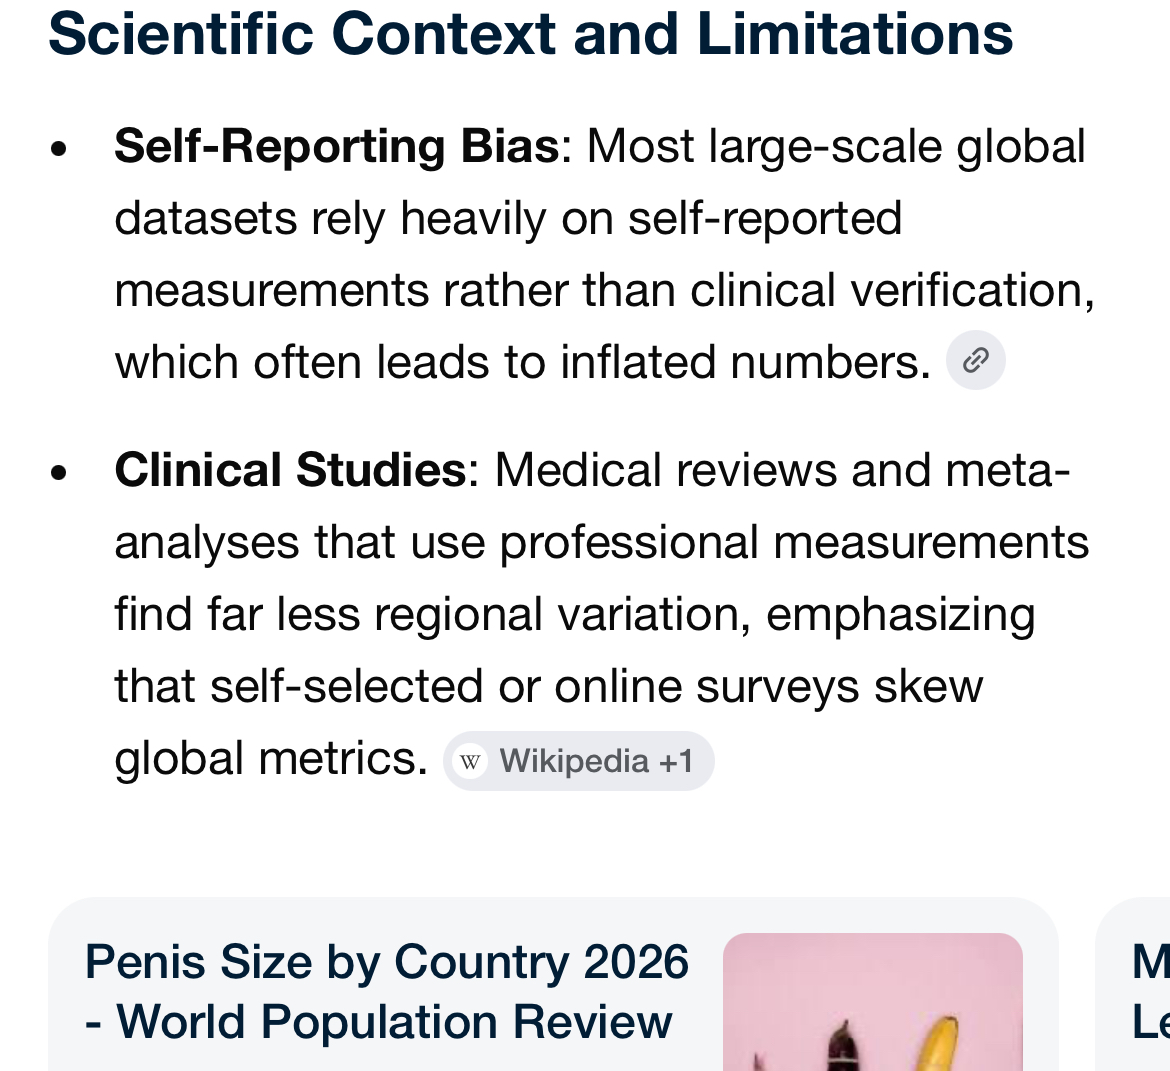Click the "- World Population Review" title line
The height and width of the screenshot is (1071, 1170).
(378, 1021)
